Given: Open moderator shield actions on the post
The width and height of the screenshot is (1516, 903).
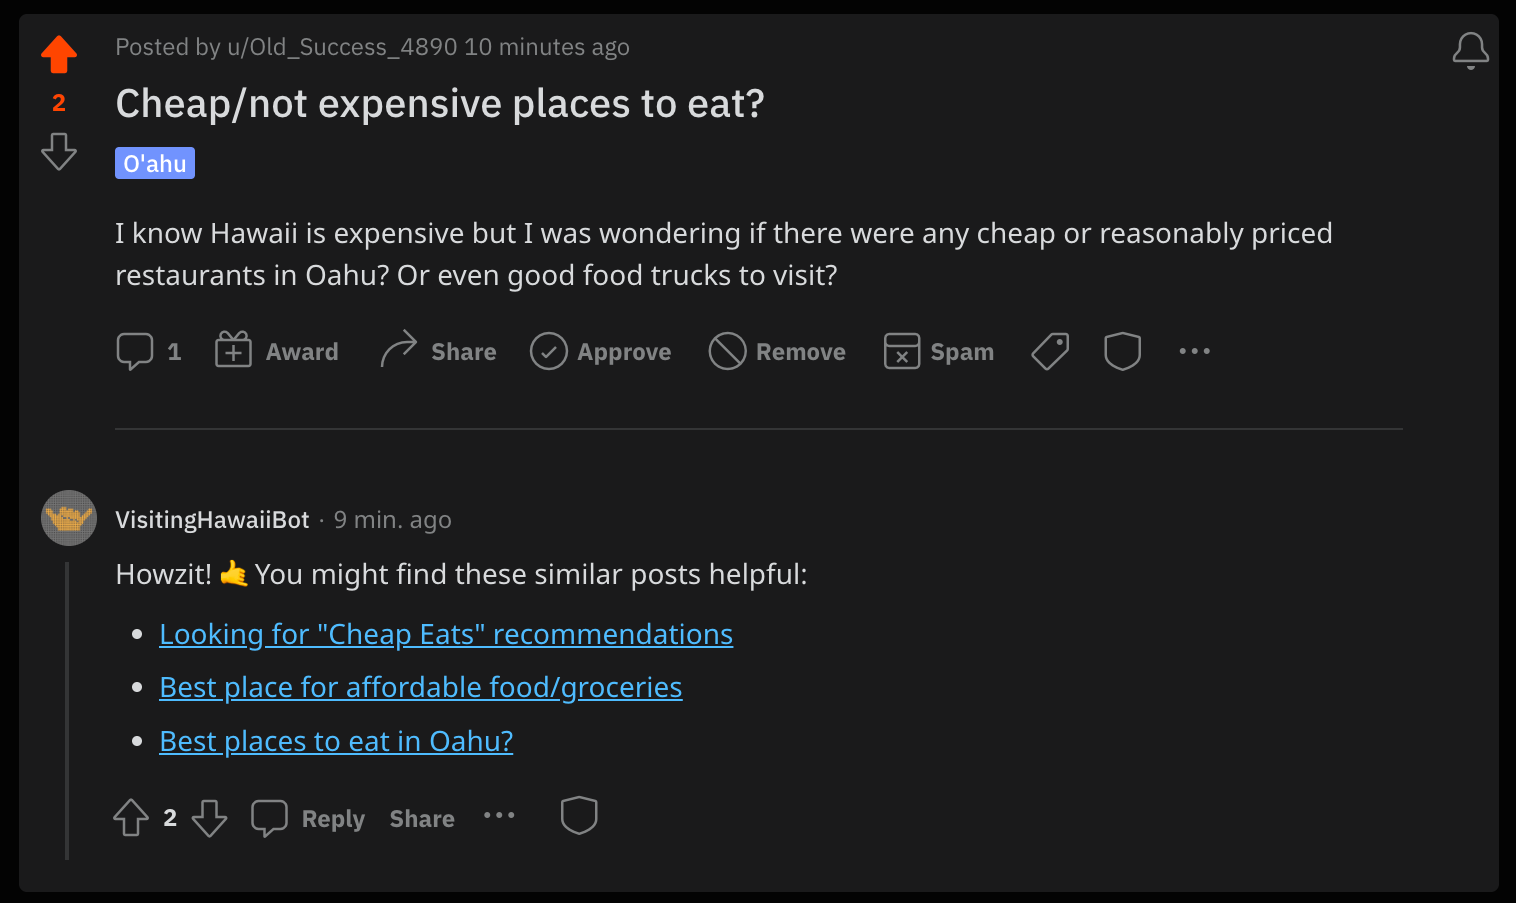Looking at the screenshot, I should (1122, 351).
